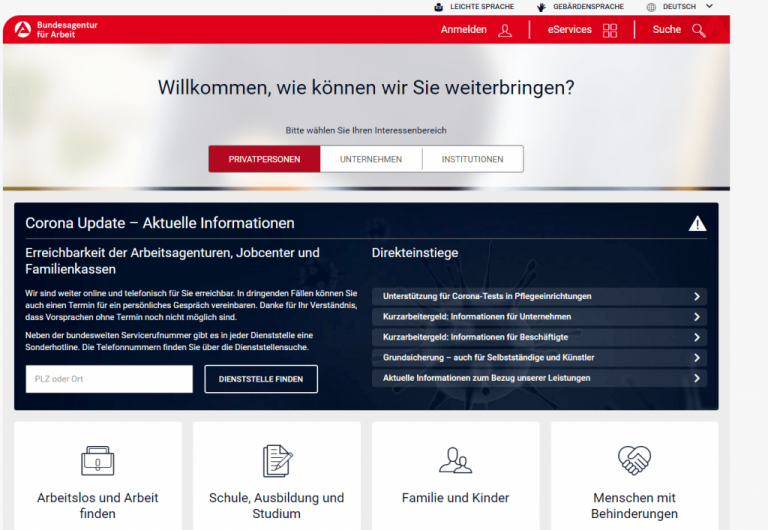Open chevron for Grundsicherung row

(697, 358)
